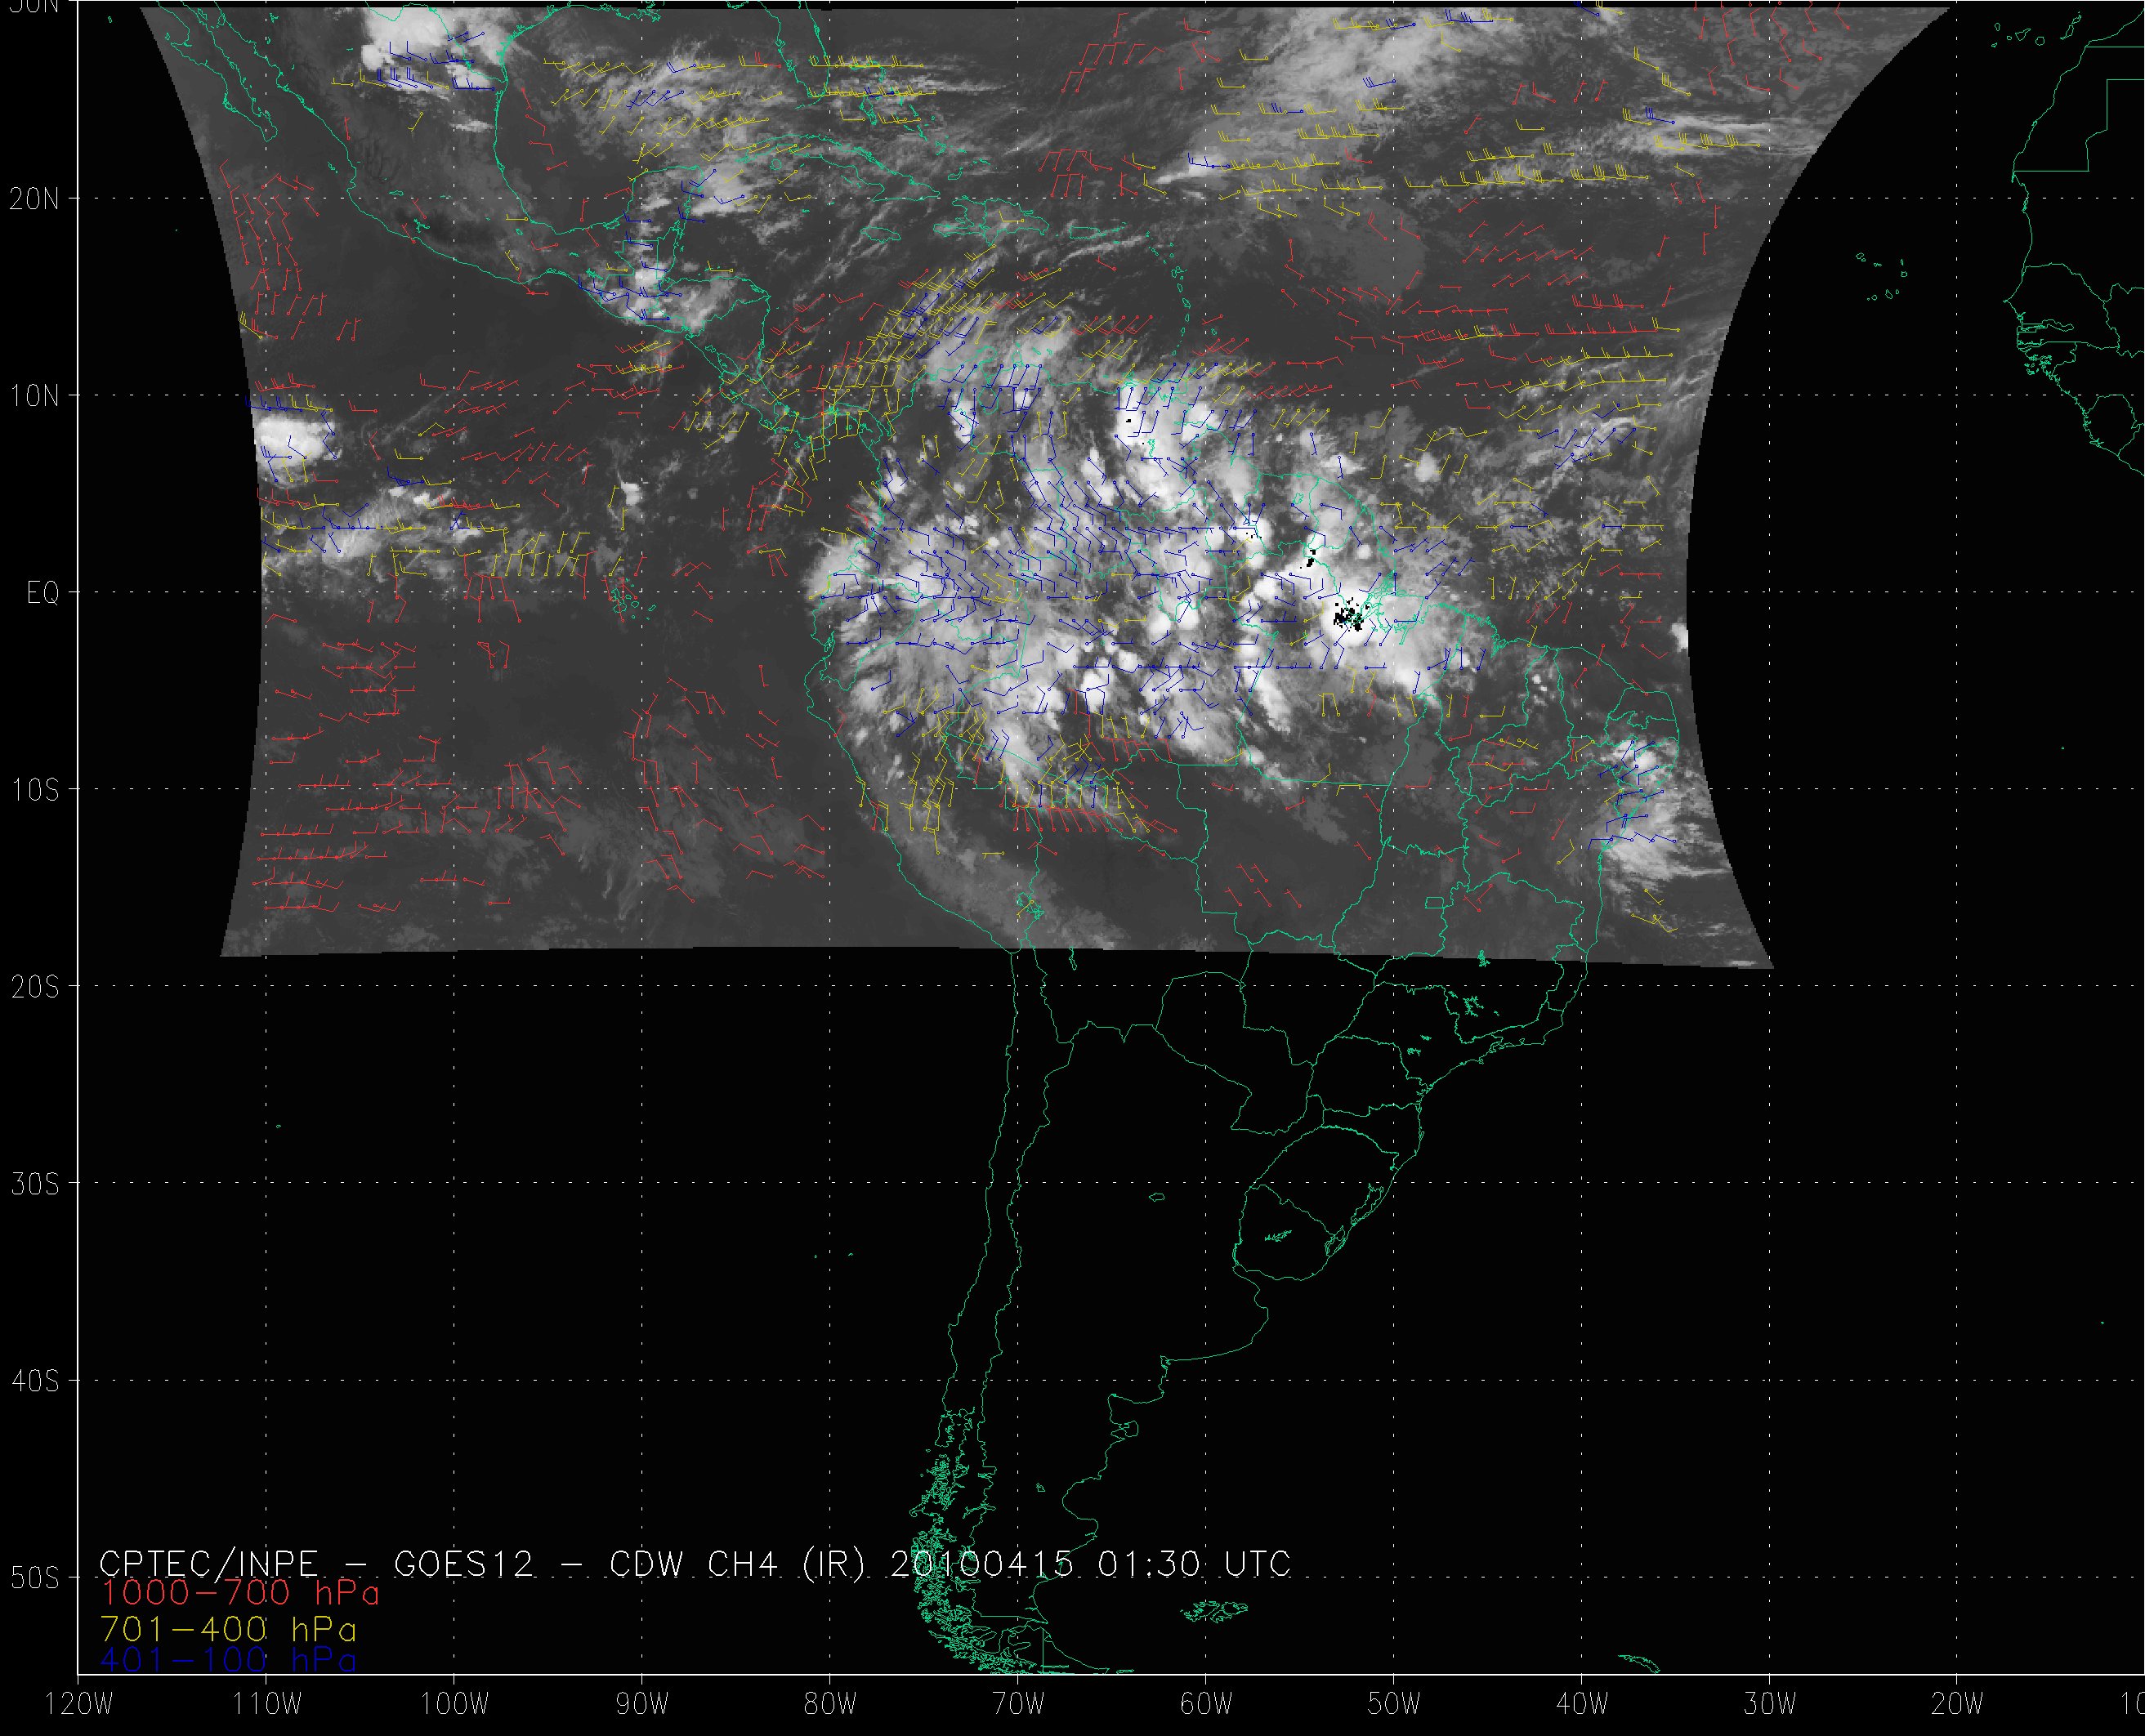Click the 10N latitude axis label
The height and width of the screenshot is (1736, 2145).
pyautogui.click(x=34, y=396)
